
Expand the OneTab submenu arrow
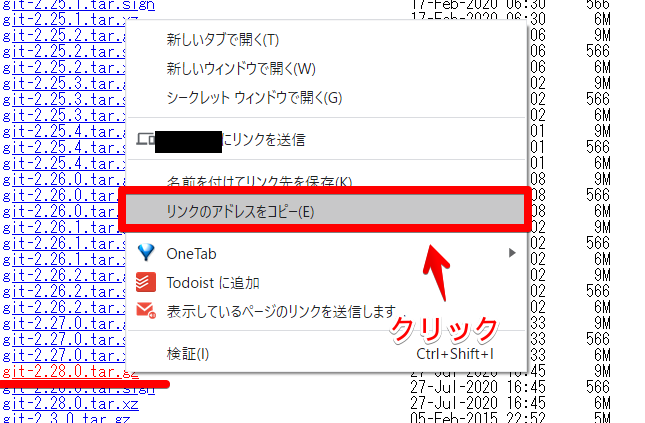(512, 253)
